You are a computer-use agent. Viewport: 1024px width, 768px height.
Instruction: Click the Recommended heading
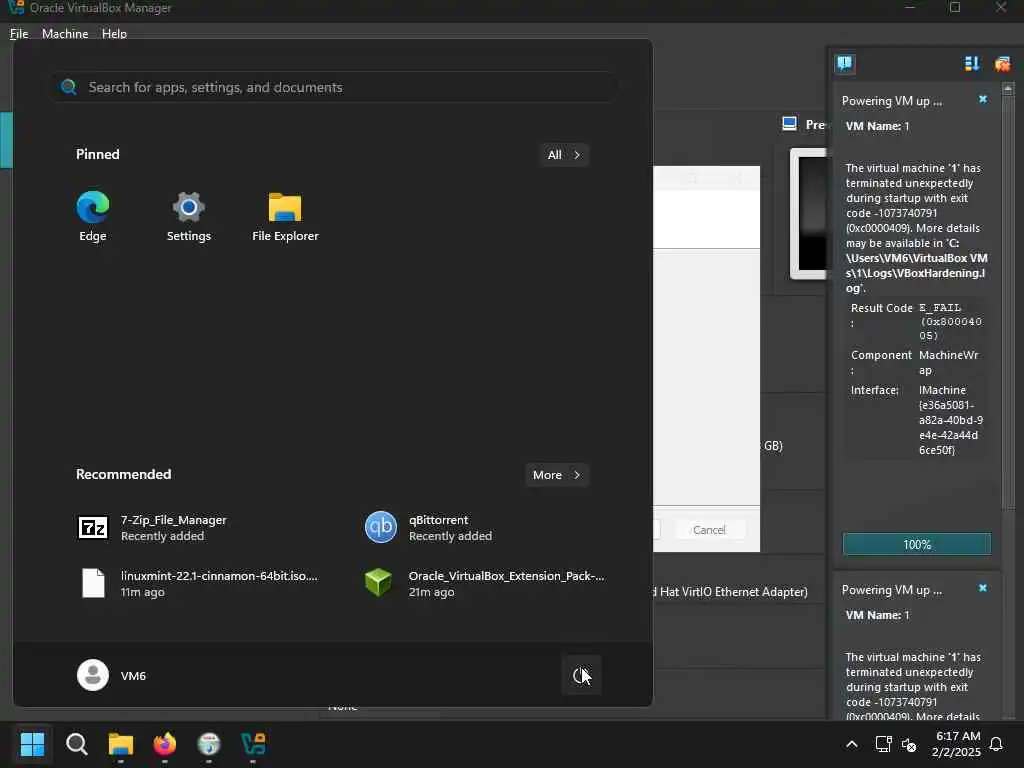pos(123,474)
